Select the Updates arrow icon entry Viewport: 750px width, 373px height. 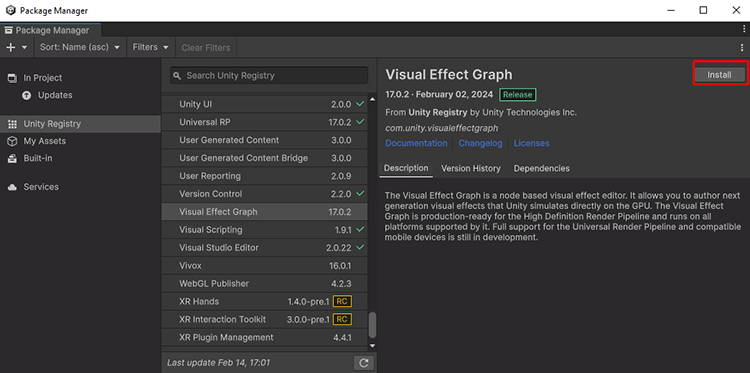(x=27, y=95)
